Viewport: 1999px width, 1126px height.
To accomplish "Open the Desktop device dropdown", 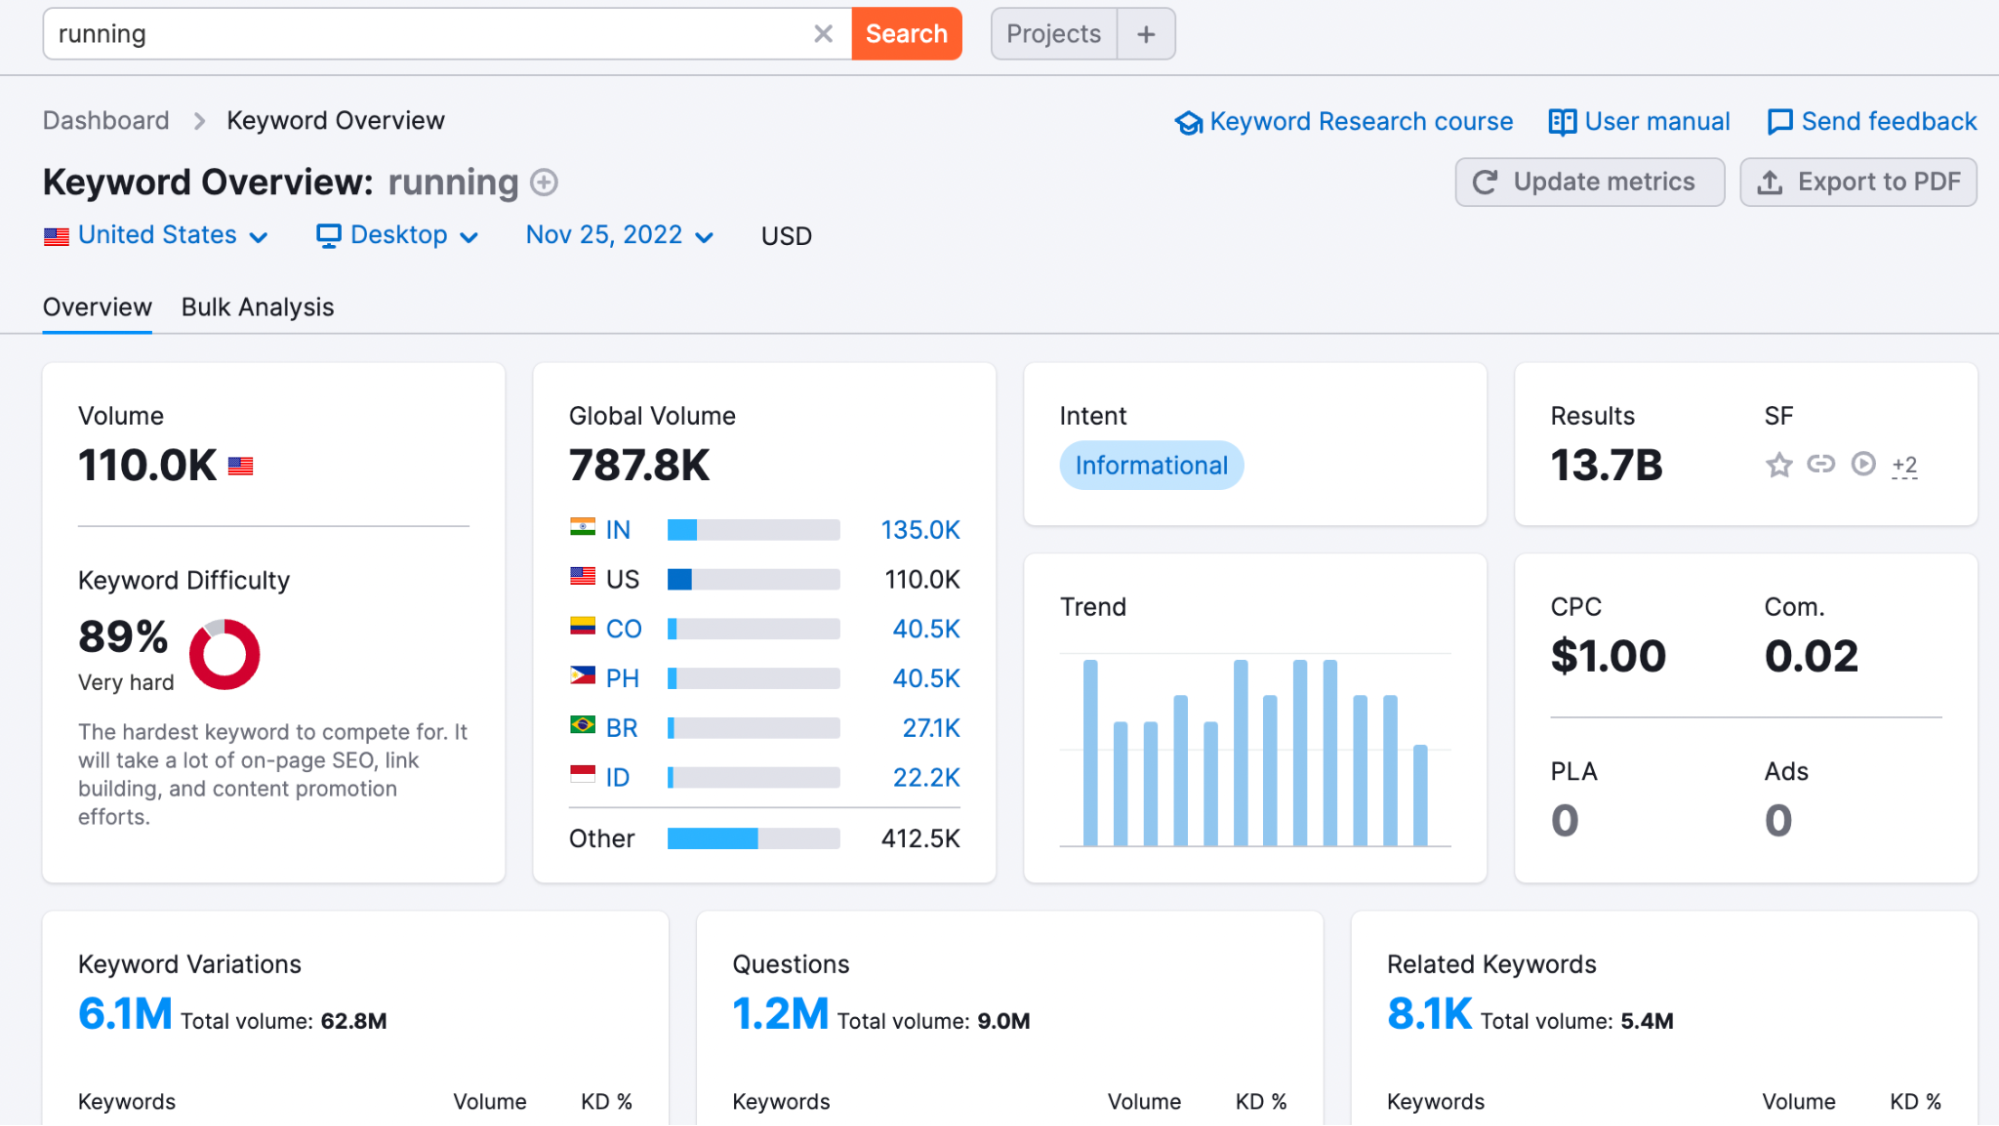I will [398, 236].
